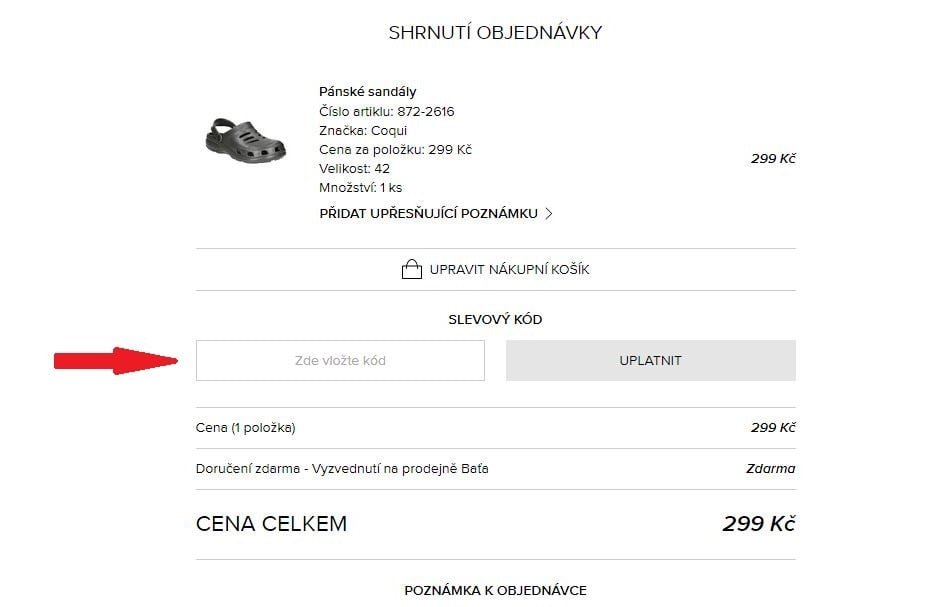Image resolution: width=940 pixels, height=607 pixels.
Task: Click the sandal product thumbnail
Action: pyautogui.click(x=246, y=139)
